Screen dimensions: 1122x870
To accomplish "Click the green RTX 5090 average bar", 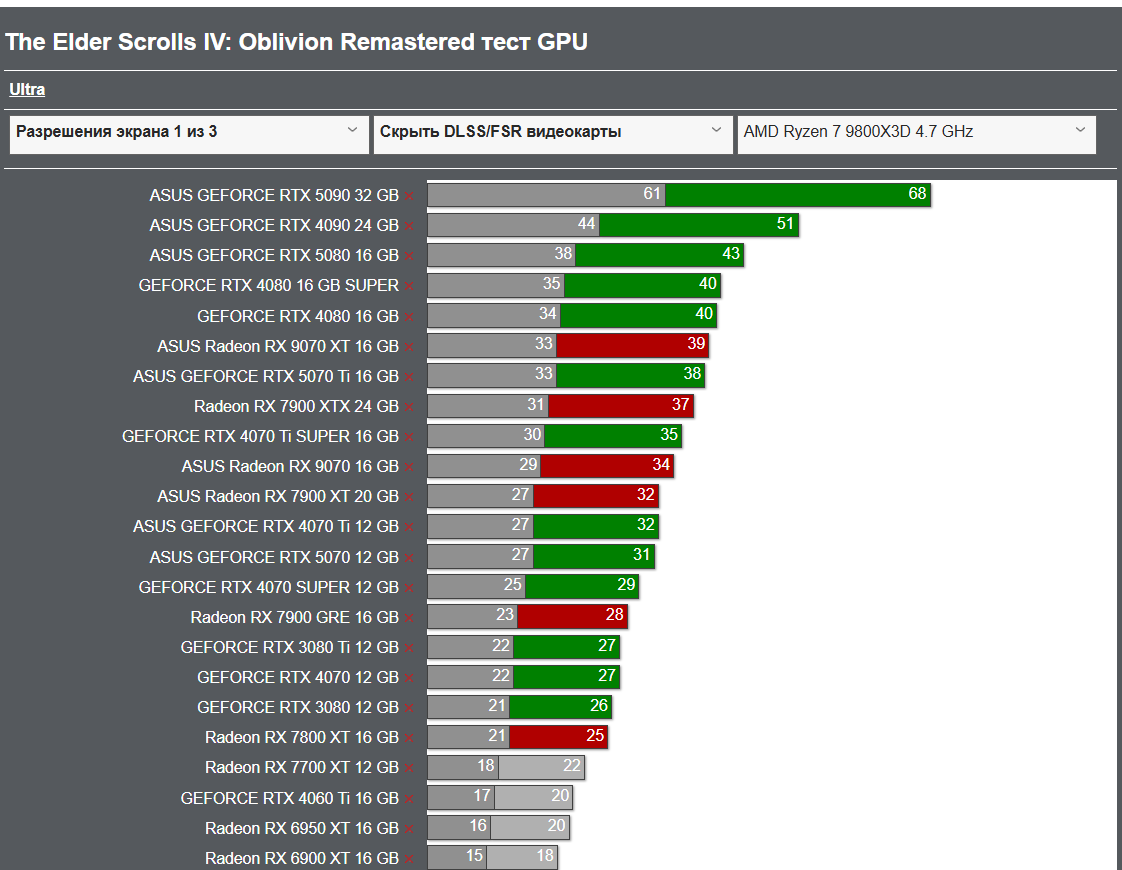I will pyautogui.click(x=798, y=195).
